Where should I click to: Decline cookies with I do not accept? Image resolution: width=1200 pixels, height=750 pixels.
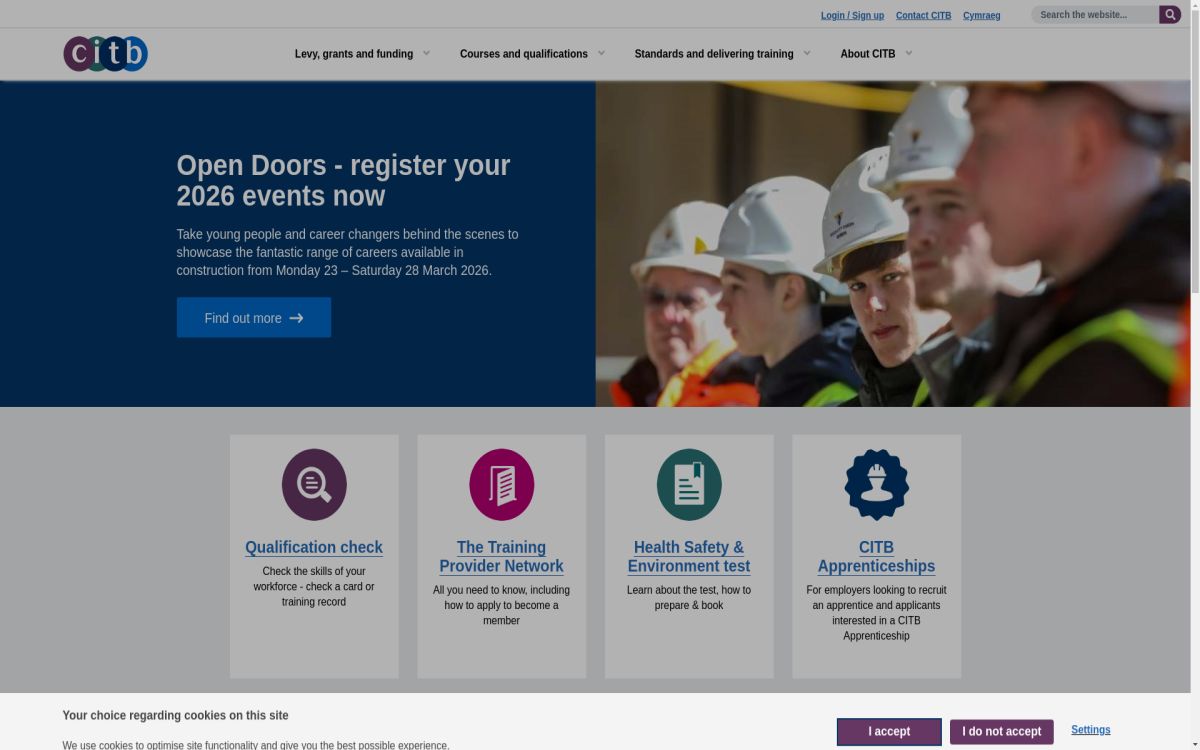pyautogui.click(x=1001, y=731)
